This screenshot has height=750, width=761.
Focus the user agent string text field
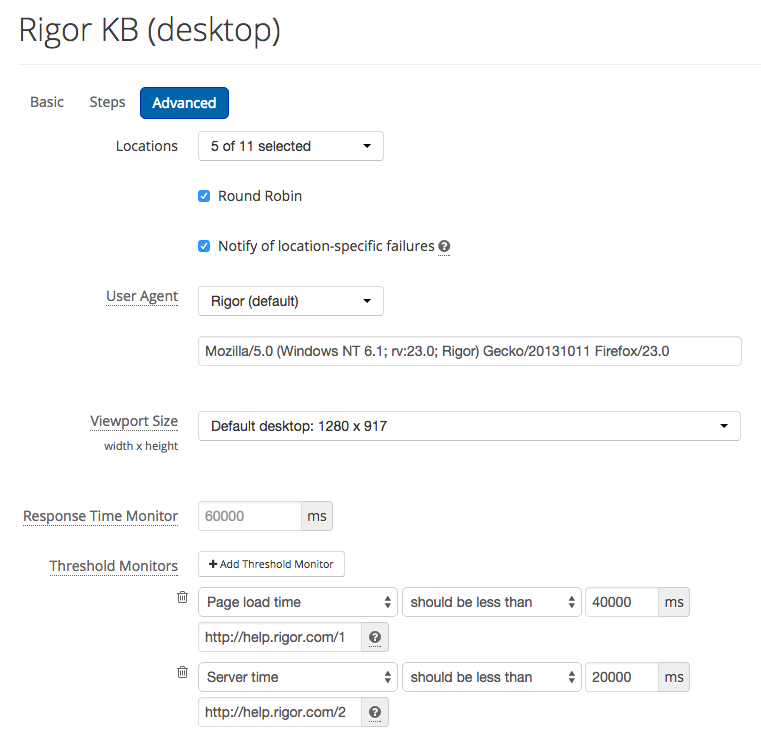469,351
